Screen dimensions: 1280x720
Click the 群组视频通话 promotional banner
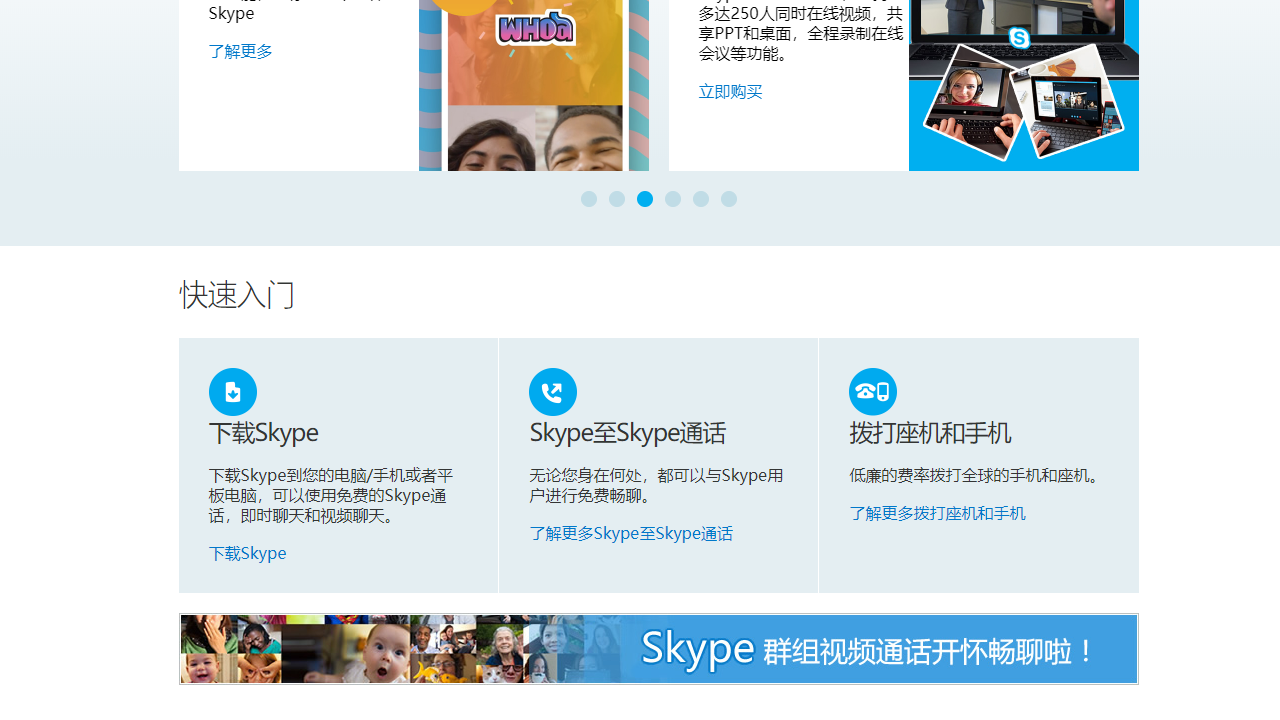click(658, 648)
